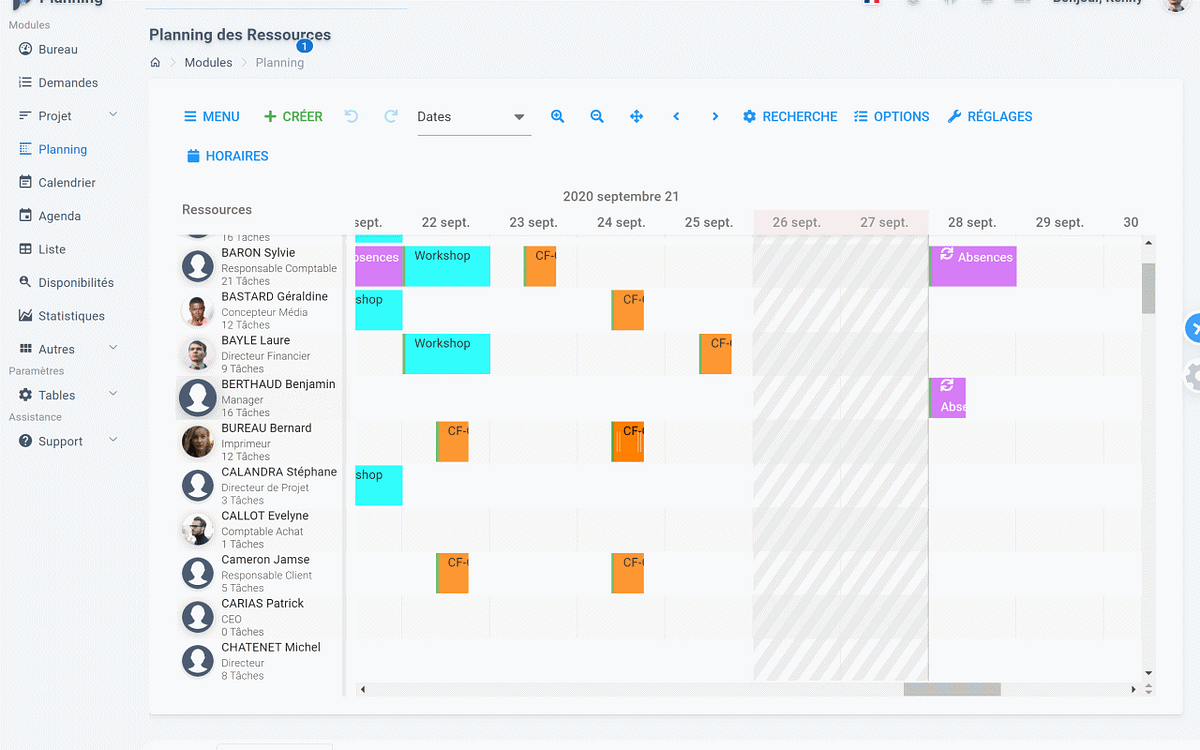This screenshot has width=1200, height=750.
Task: Open the MENU toolbar button
Action: 211,117
